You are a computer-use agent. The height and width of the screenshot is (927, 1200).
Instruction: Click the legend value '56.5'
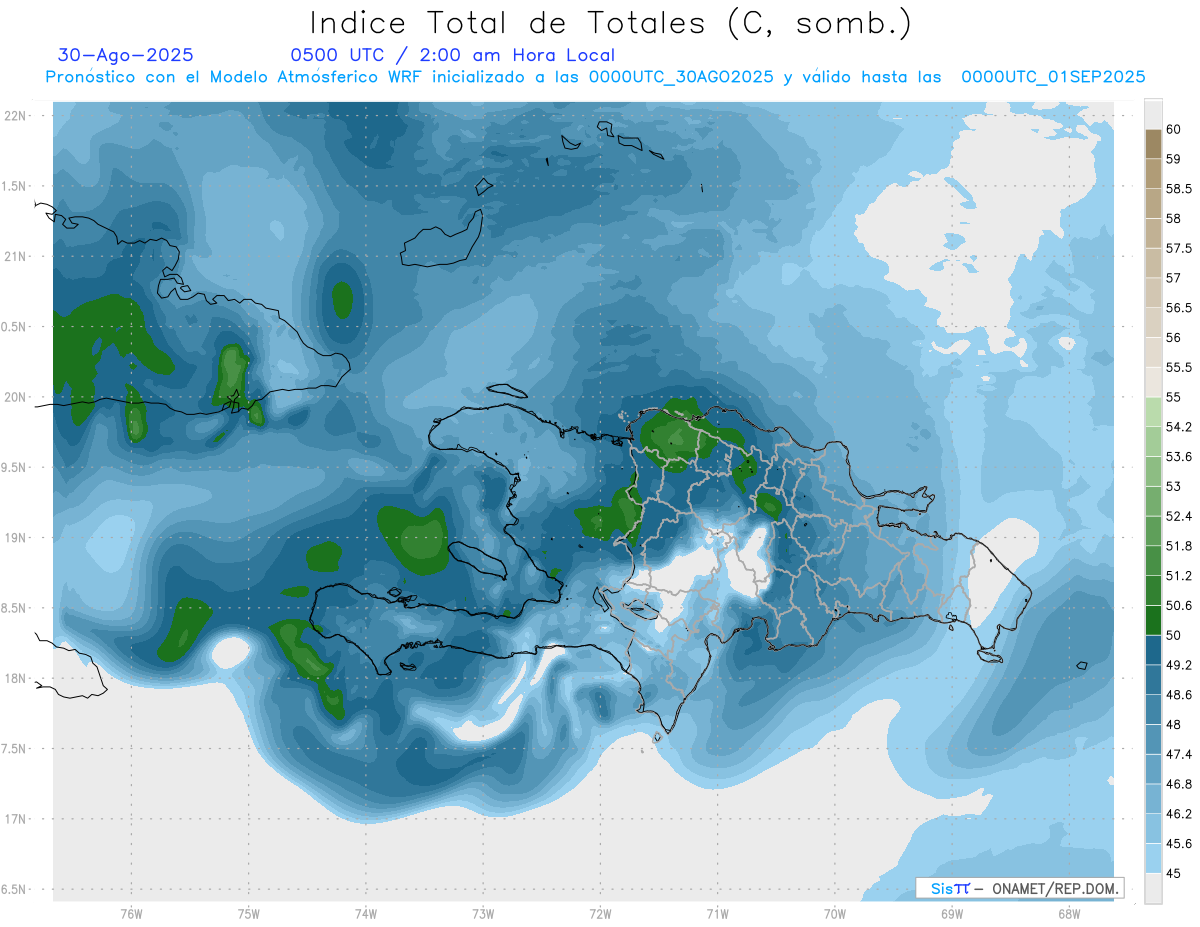click(x=1179, y=308)
